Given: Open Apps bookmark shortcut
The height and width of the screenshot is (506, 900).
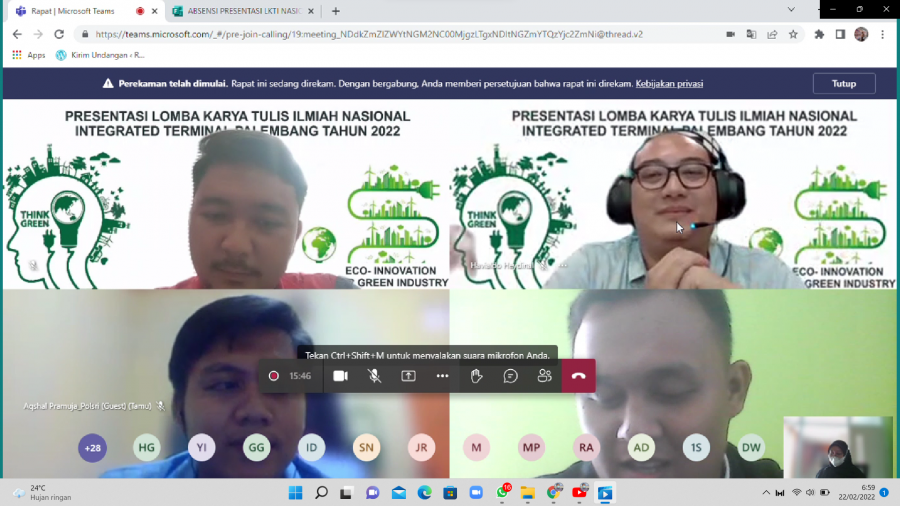Looking at the screenshot, I should click(x=29, y=55).
